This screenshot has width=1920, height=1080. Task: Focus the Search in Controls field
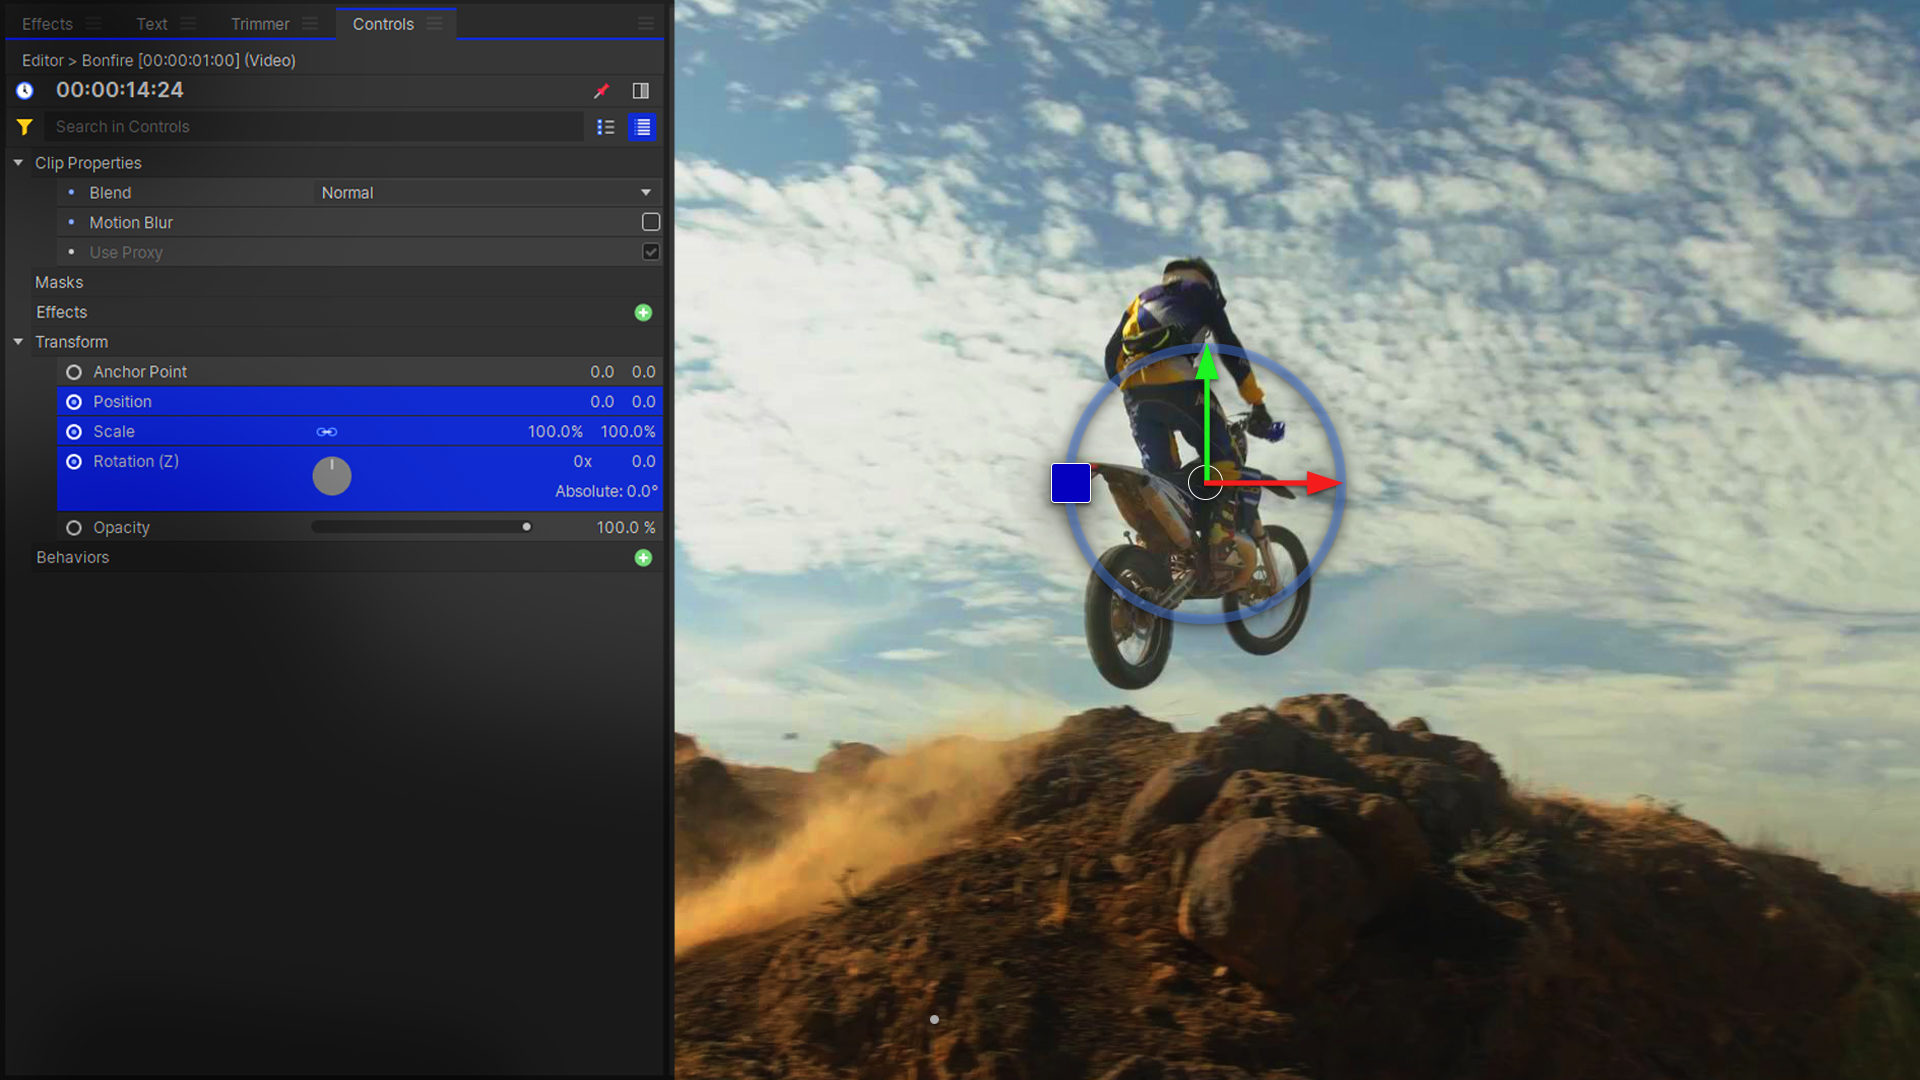pyautogui.click(x=314, y=127)
